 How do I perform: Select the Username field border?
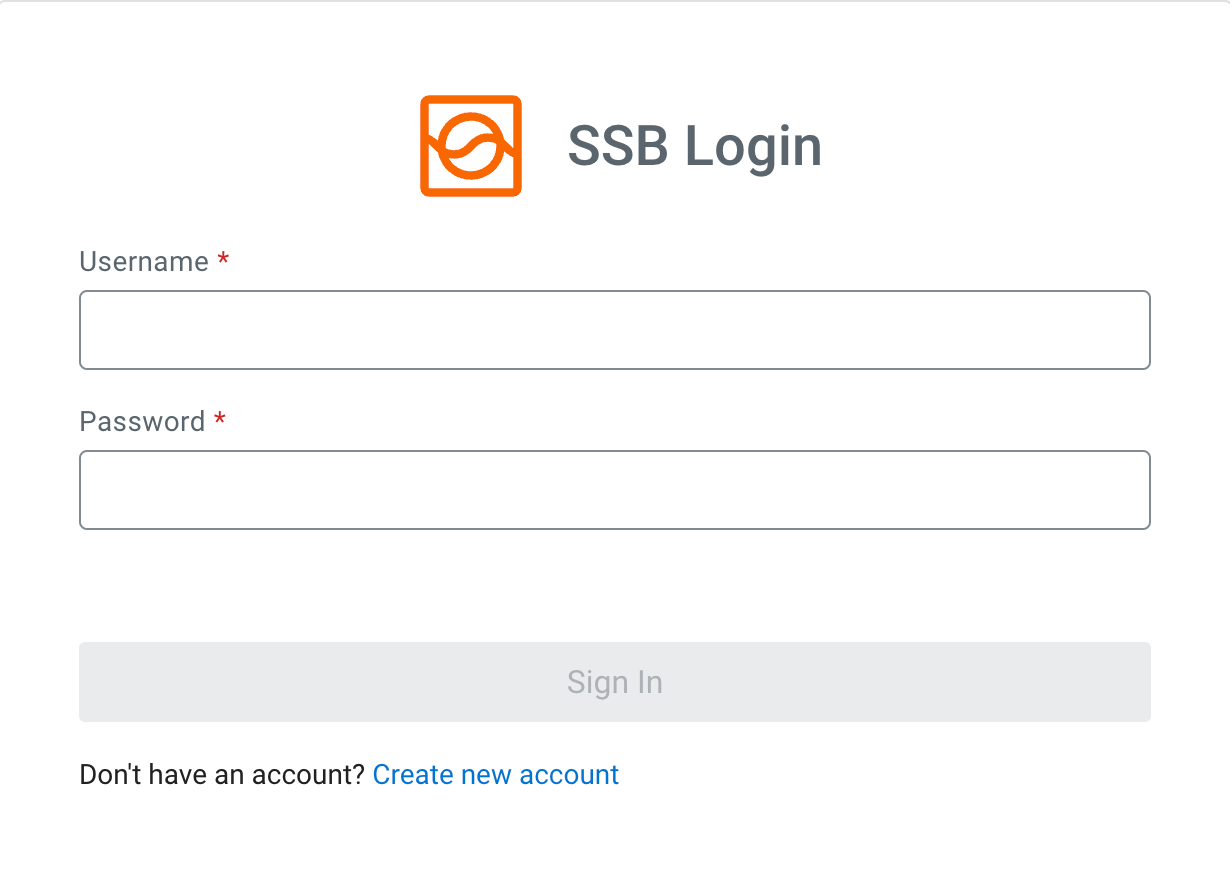pos(614,292)
